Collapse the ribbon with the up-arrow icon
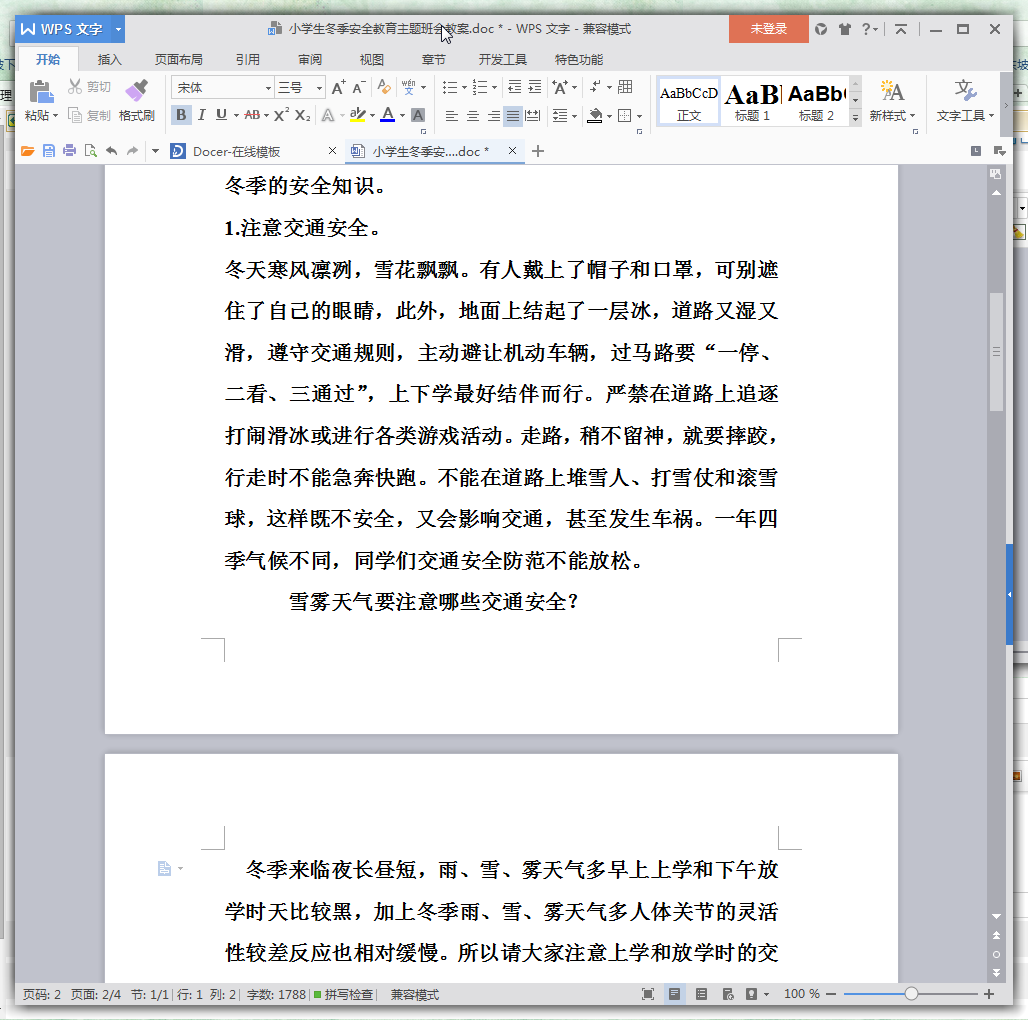This screenshot has height=1020, width=1028. 901,29
